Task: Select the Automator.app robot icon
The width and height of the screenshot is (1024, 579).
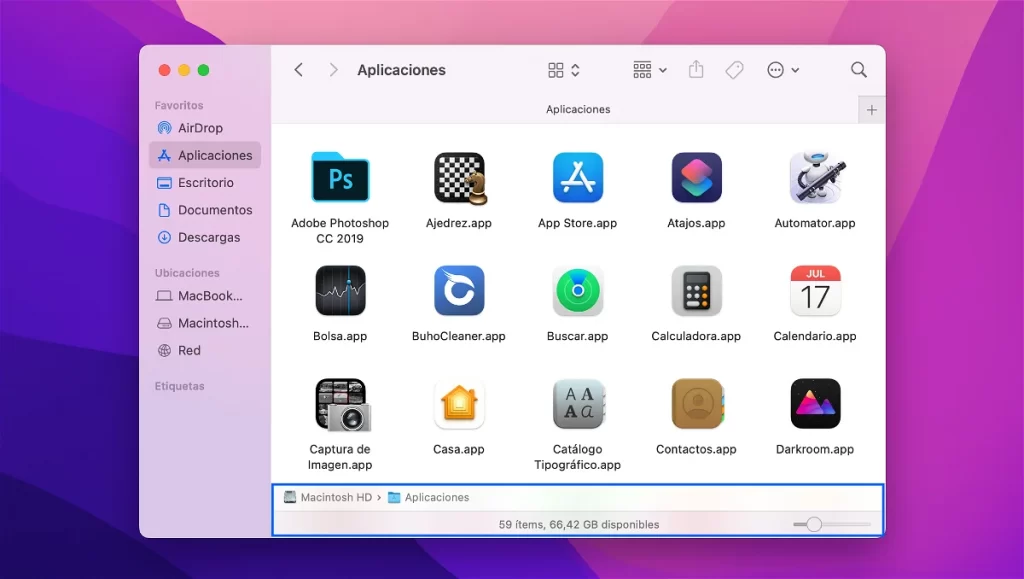Action: tap(816, 178)
